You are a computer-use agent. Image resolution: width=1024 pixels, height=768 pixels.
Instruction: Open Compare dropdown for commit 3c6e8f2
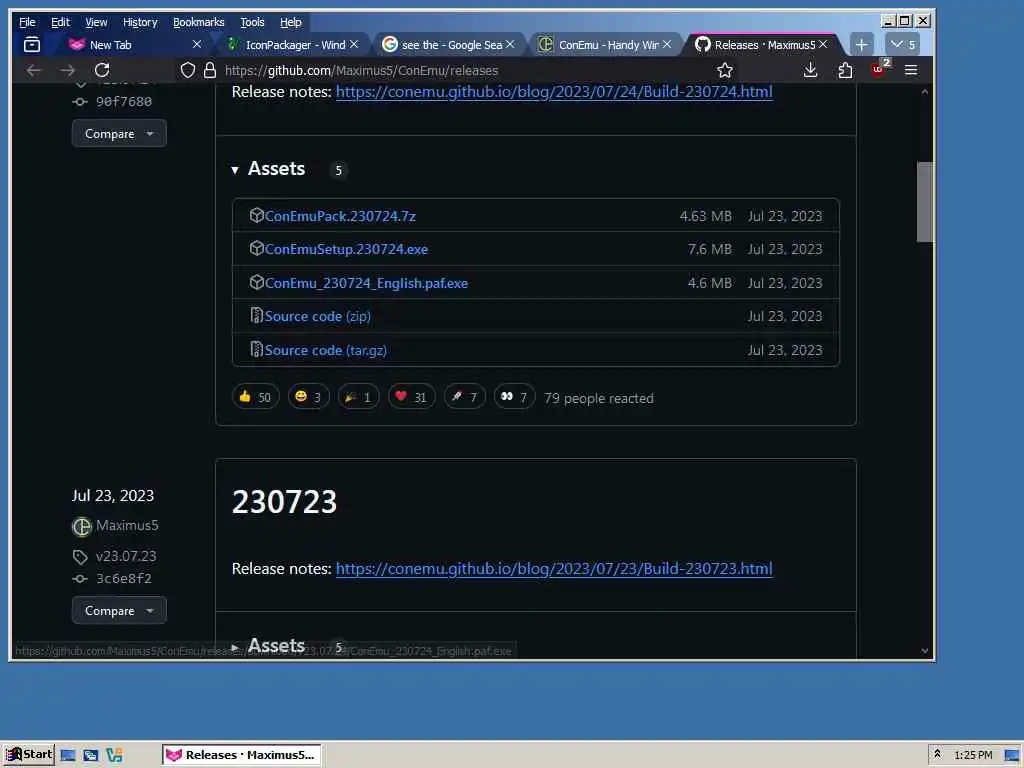click(x=119, y=611)
